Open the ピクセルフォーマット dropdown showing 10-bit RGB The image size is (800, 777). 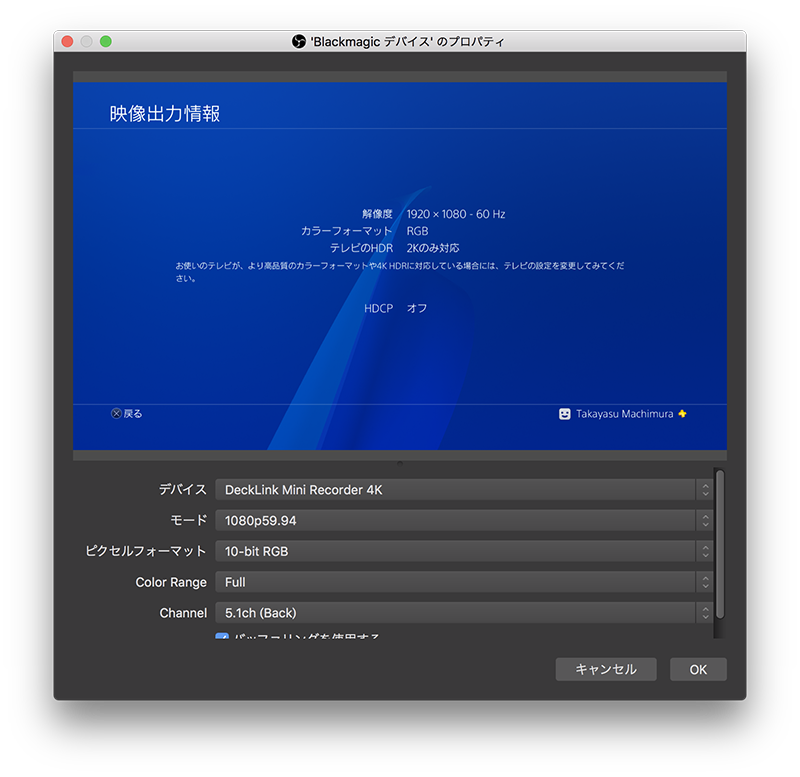pyautogui.click(x=464, y=551)
